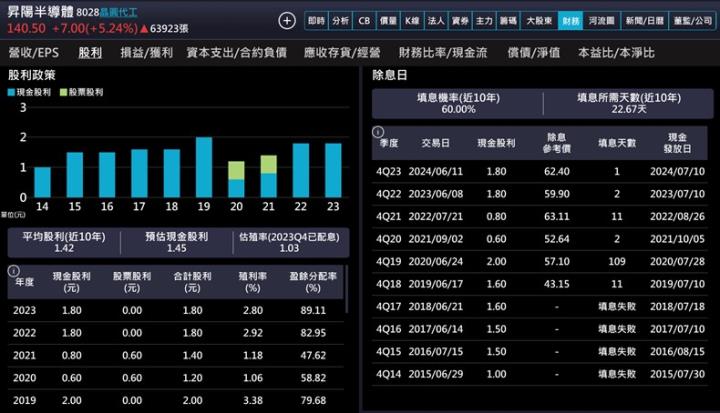Click 109 fill days in 4Q19 row

617,262
